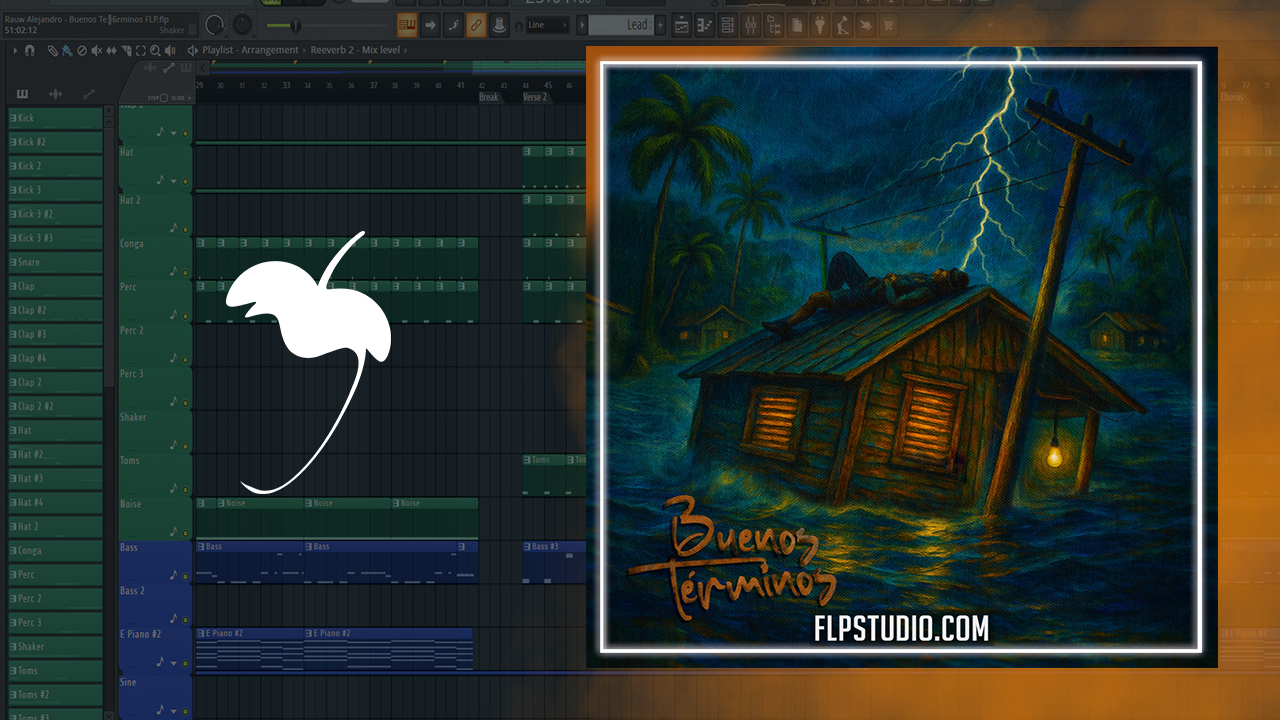Toggle the STEP / SLIDE switch
The height and width of the screenshot is (720, 1280).
pyautogui.click(x=163, y=98)
